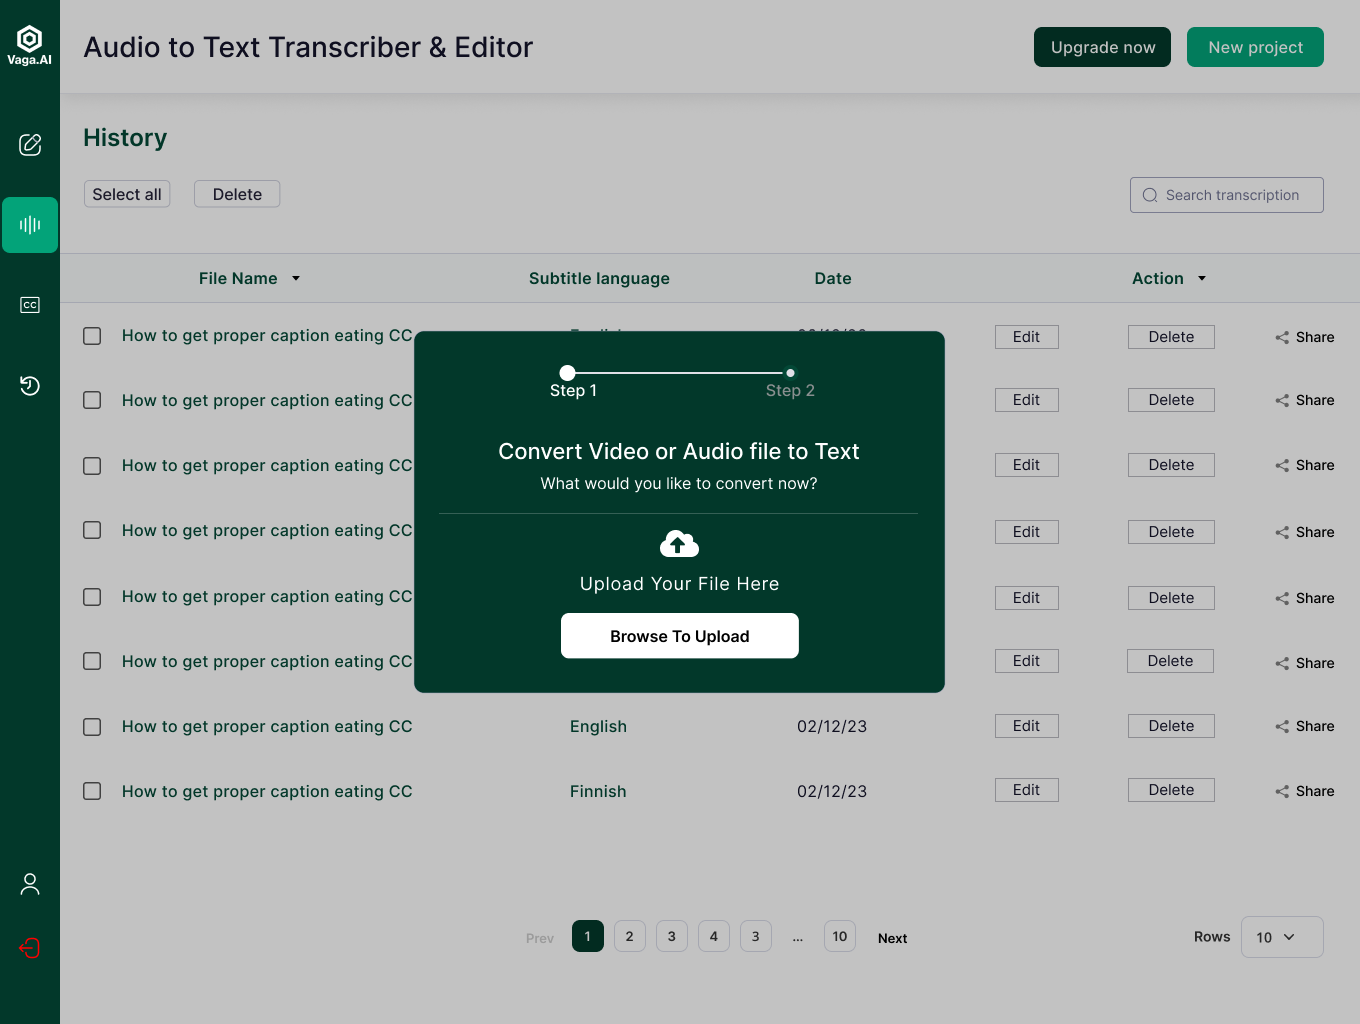Screen dimensions: 1360x1024
Task: Select the audio waveform sidebar icon
Action: point(30,225)
